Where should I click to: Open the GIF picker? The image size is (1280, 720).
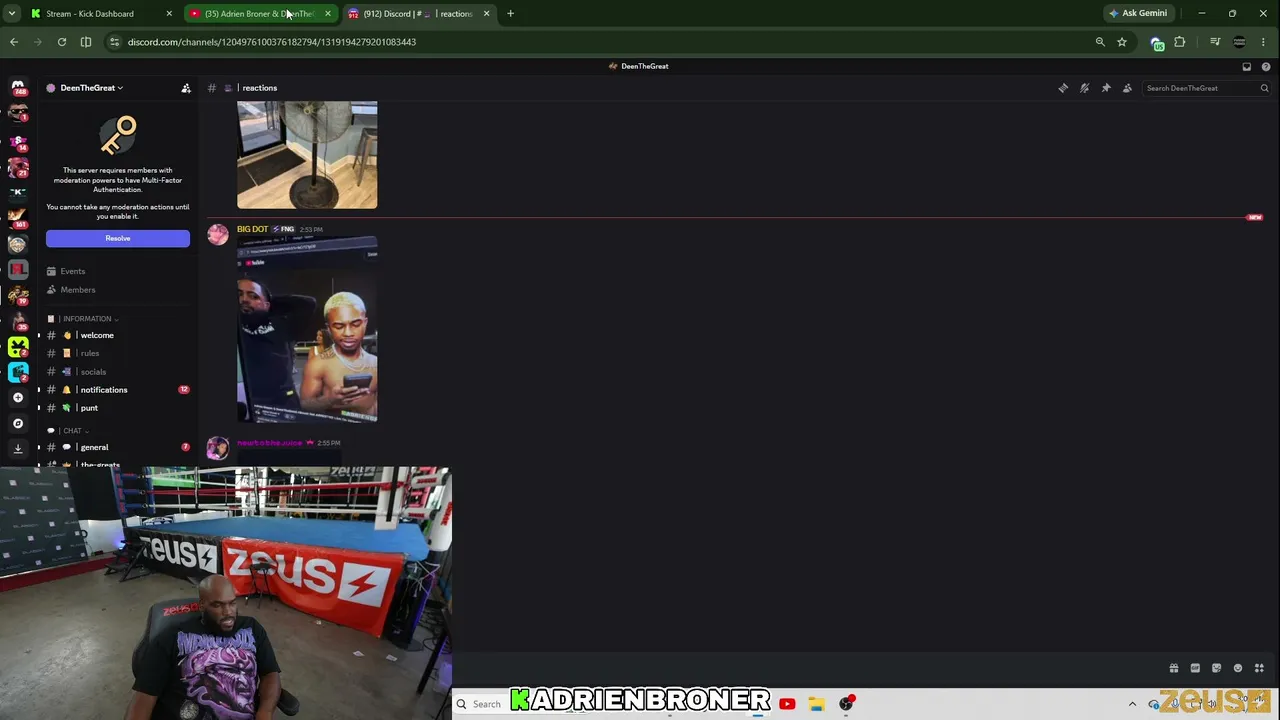pyautogui.click(x=1195, y=668)
